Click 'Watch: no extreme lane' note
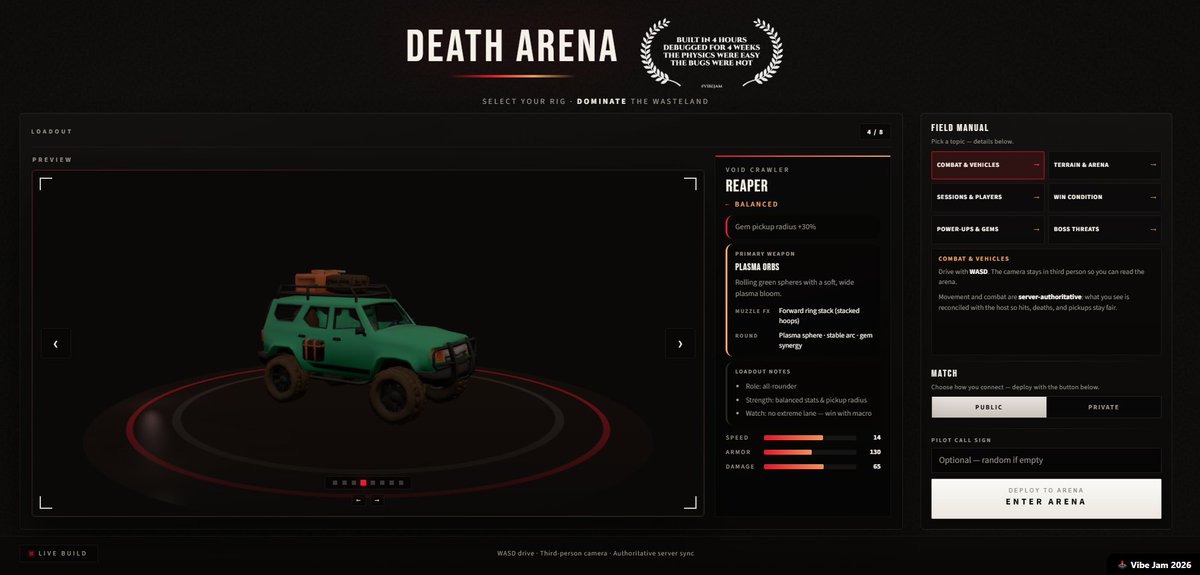The image size is (1200, 575). 810,414
